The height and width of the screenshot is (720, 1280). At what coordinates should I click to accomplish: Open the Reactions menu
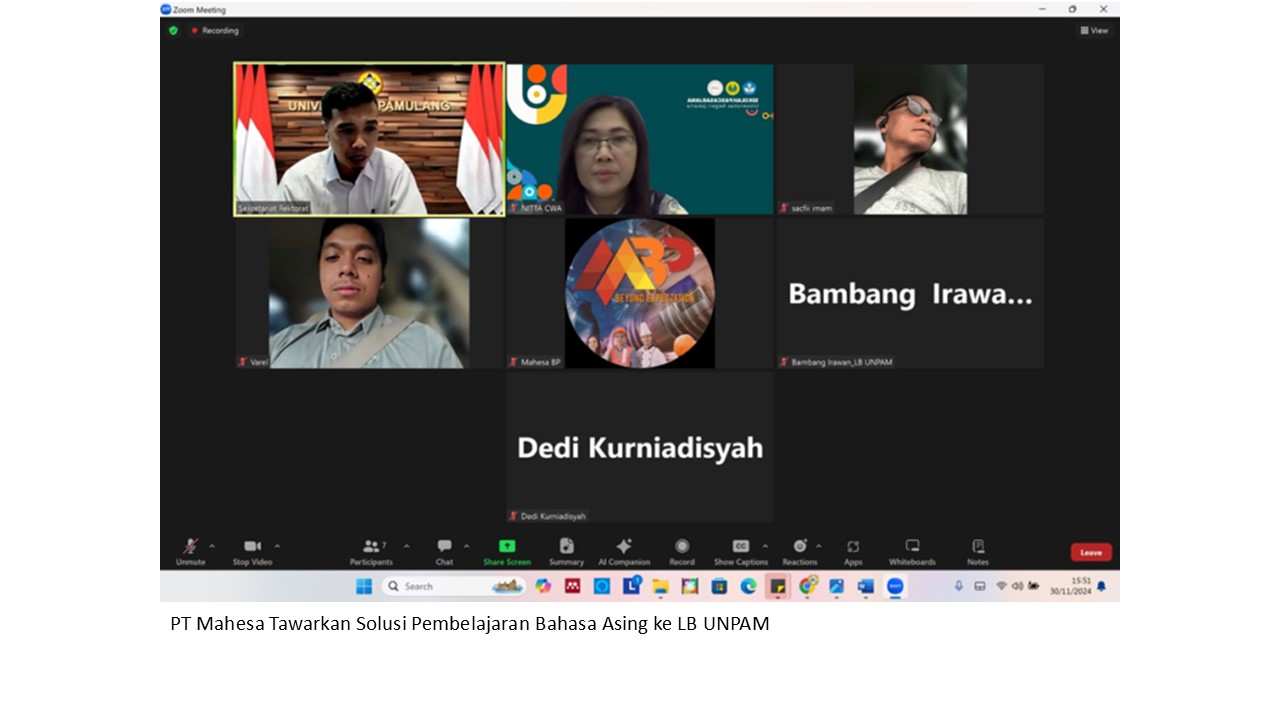(x=800, y=551)
